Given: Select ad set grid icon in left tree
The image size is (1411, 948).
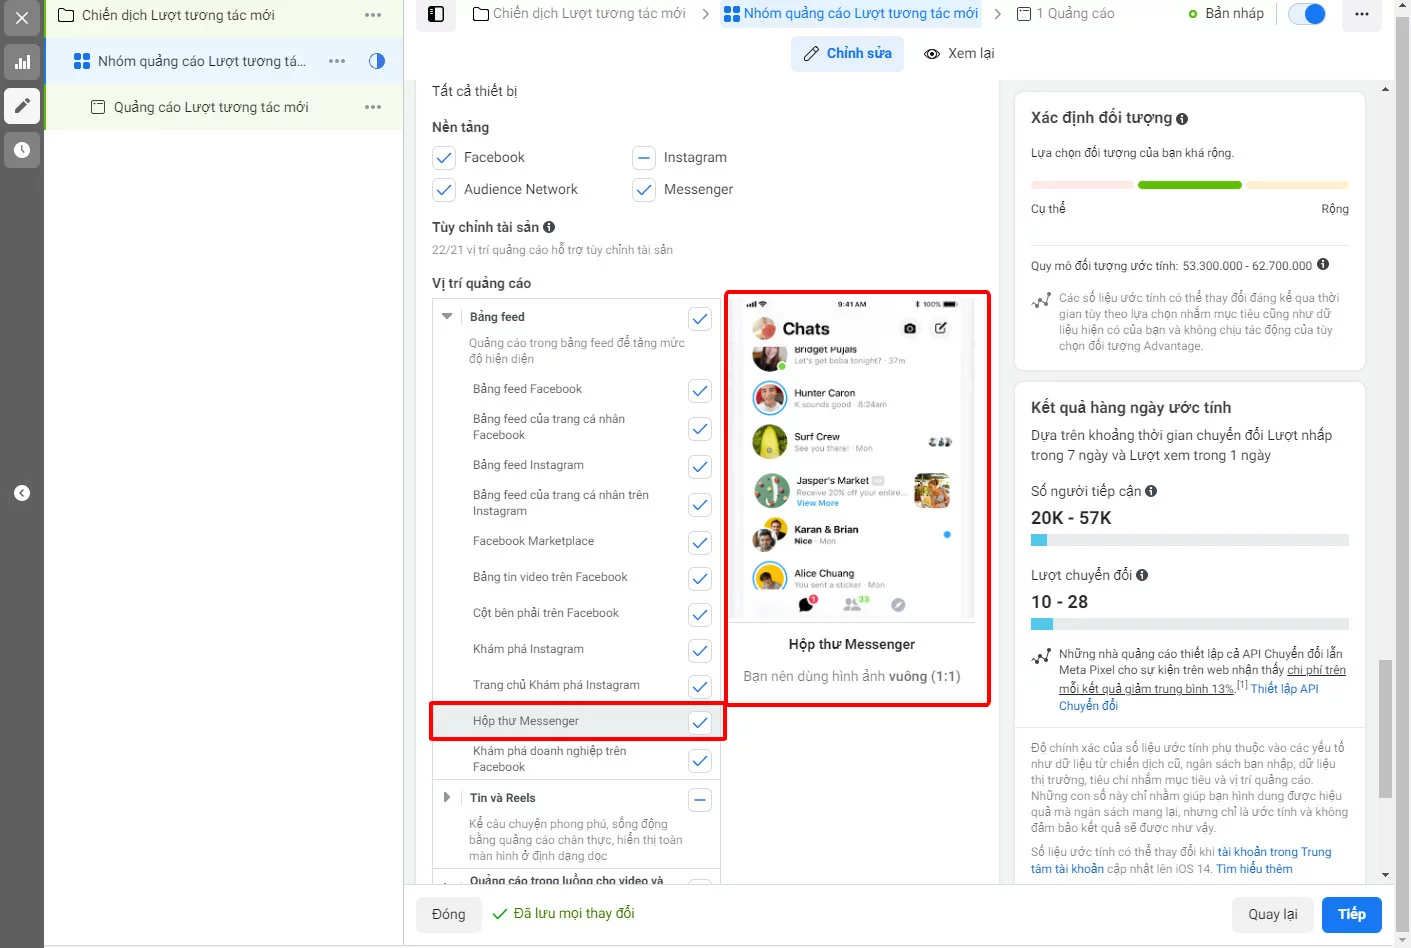Looking at the screenshot, I should (x=82, y=61).
